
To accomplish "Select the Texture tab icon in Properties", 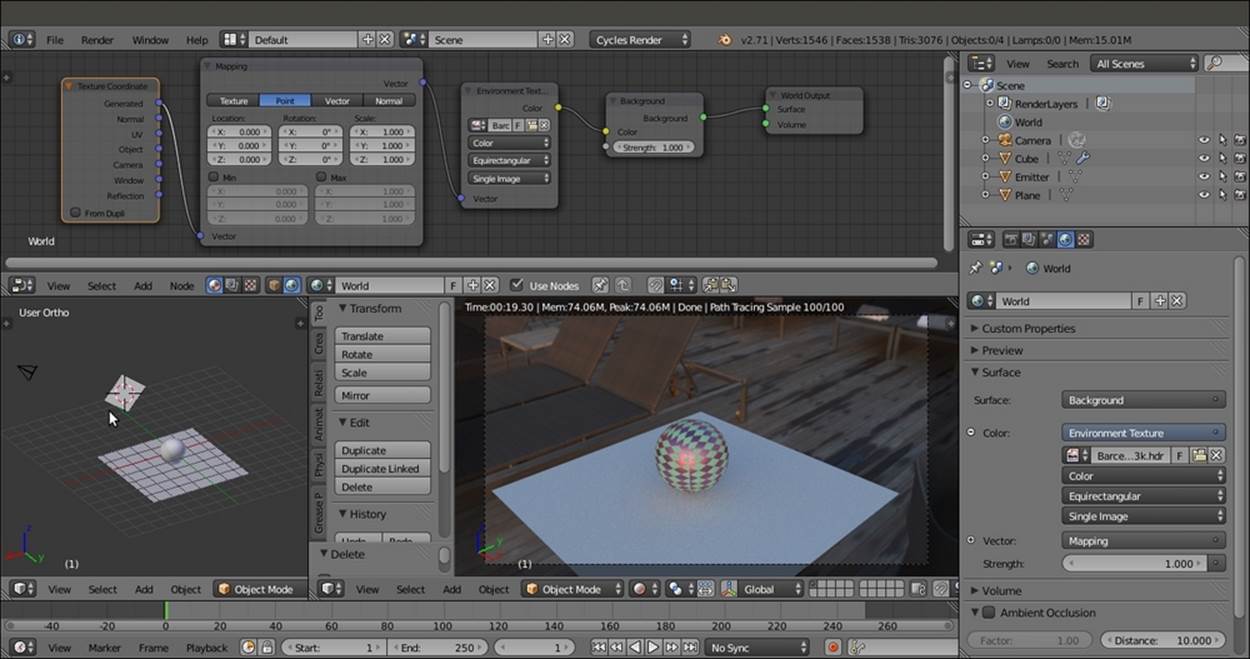I will point(1084,239).
